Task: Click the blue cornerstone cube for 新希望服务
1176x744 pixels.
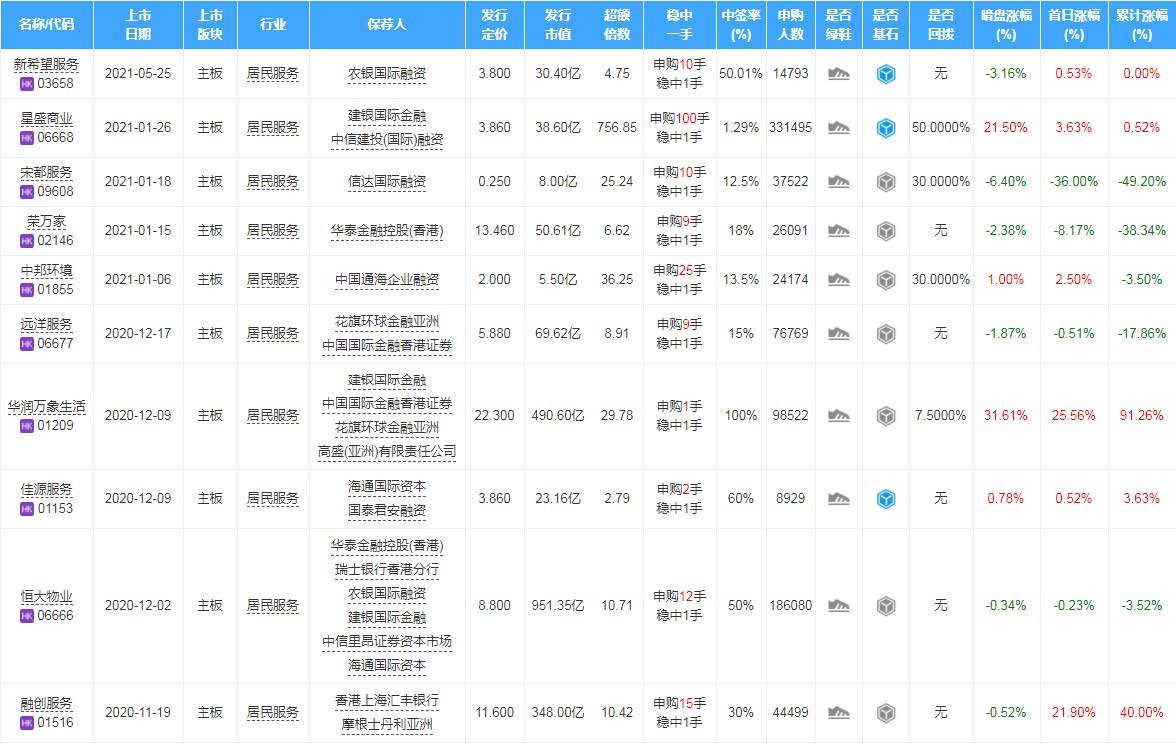Action: coord(885,74)
